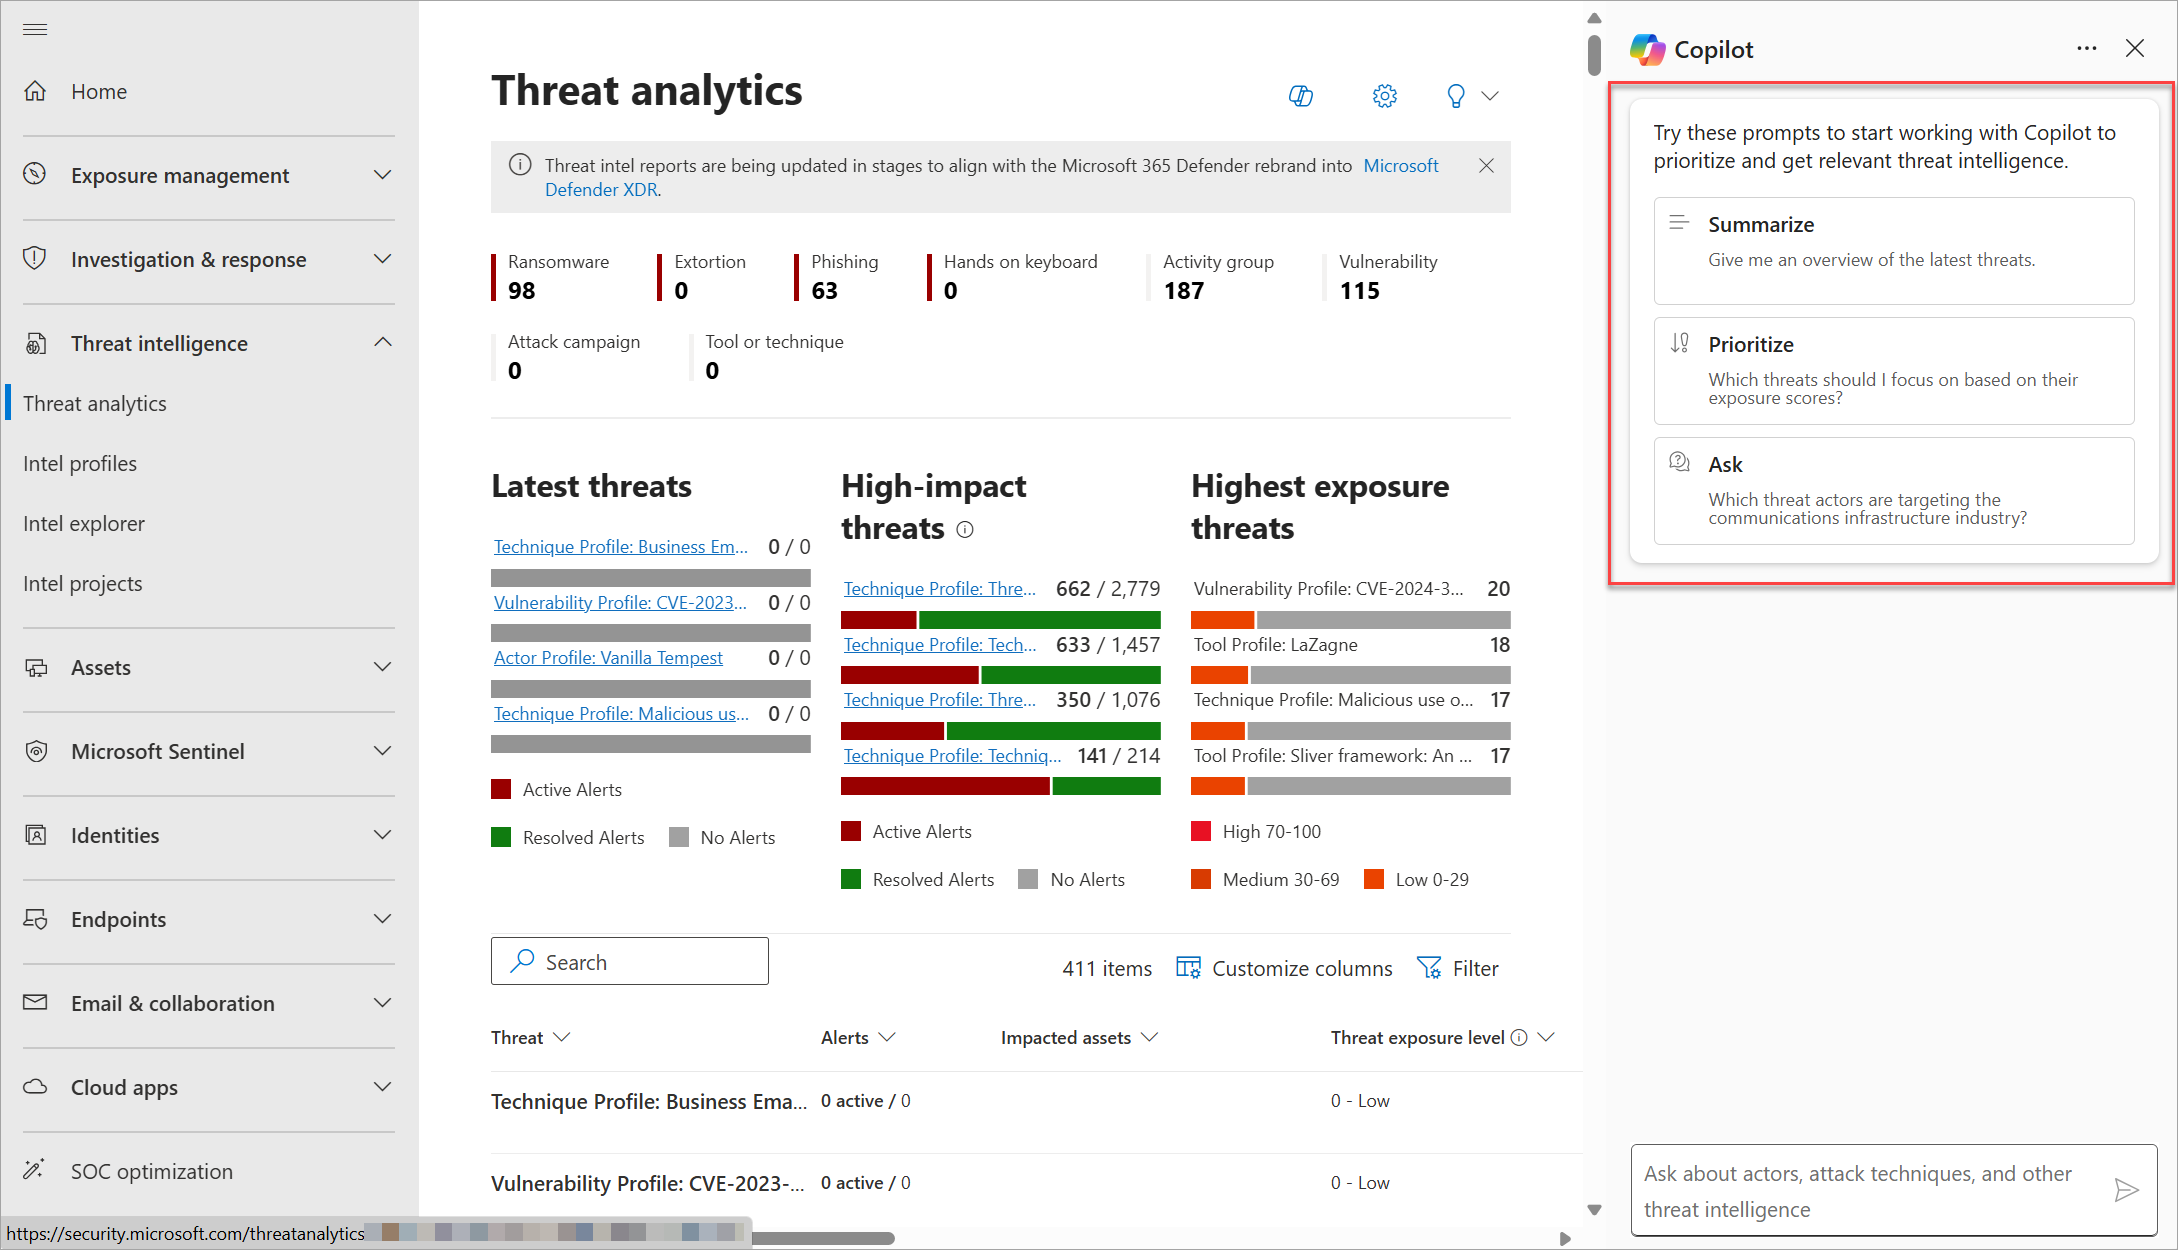This screenshot has width=2178, height=1250.
Task: Click the High-impact threats info icon
Action: [x=965, y=530]
